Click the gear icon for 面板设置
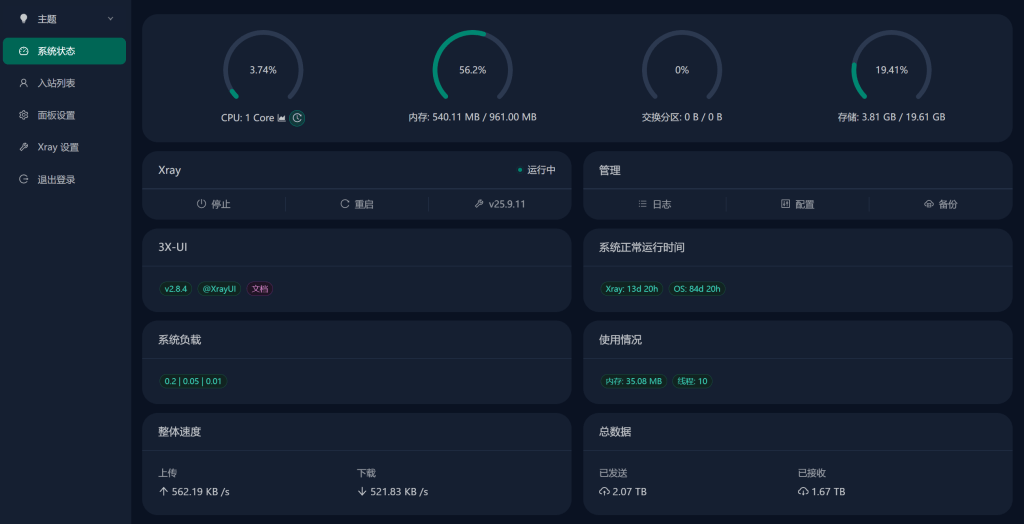The image size is (1024, 524). point(24,115)
